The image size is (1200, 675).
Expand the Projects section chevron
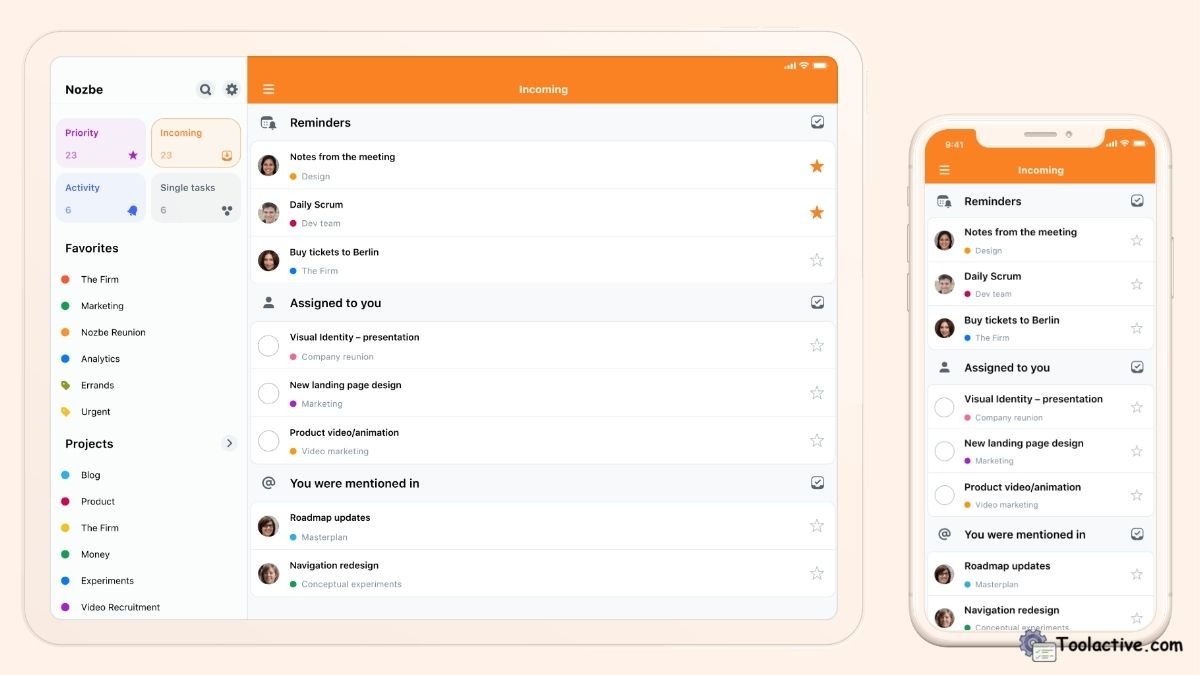[x=229, y=444]
